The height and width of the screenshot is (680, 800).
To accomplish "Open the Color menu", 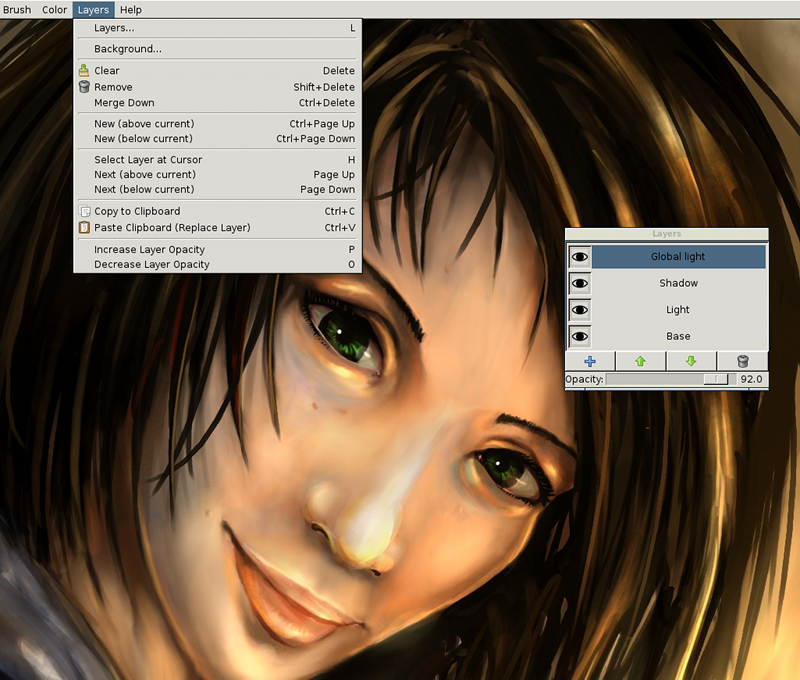I will click(54, 10).
